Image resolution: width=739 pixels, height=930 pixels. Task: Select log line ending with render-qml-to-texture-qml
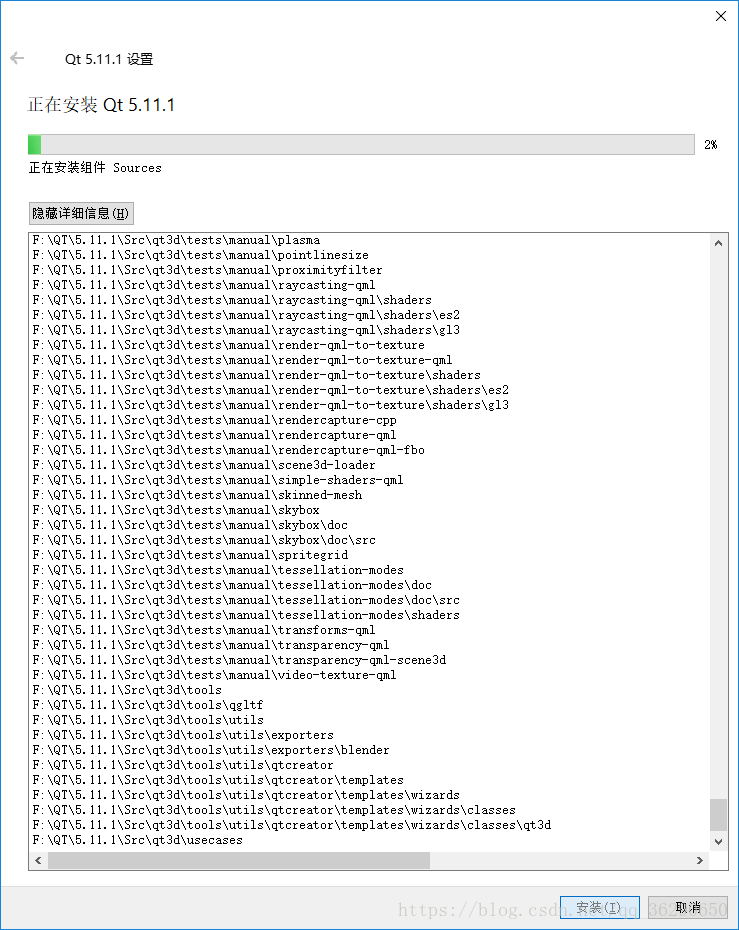pyautogui.click(x=243, y=360)
